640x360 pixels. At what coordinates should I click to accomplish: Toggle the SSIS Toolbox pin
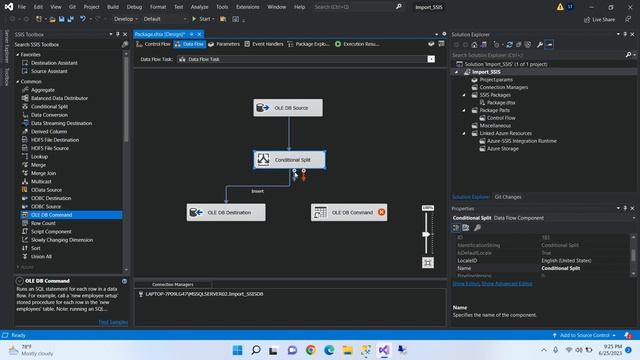point(118,34)
